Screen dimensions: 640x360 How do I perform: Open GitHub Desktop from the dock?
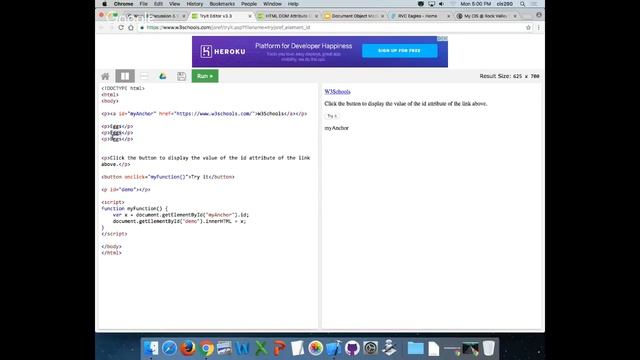pos(352,348)
